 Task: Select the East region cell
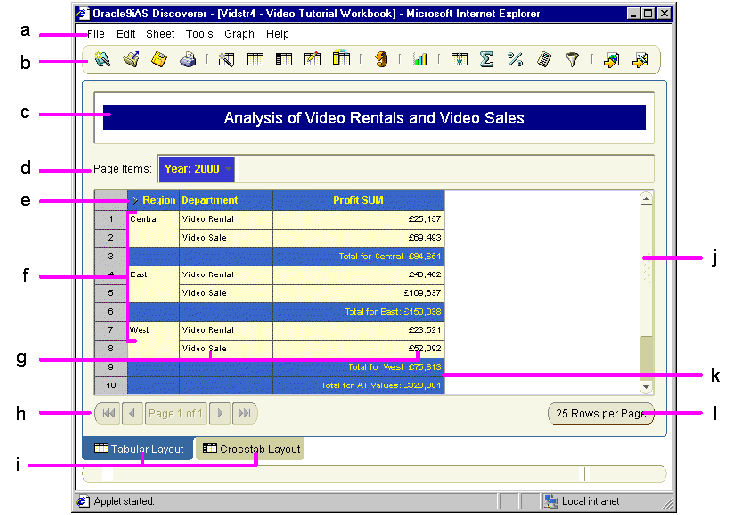[x=153, y=284]
